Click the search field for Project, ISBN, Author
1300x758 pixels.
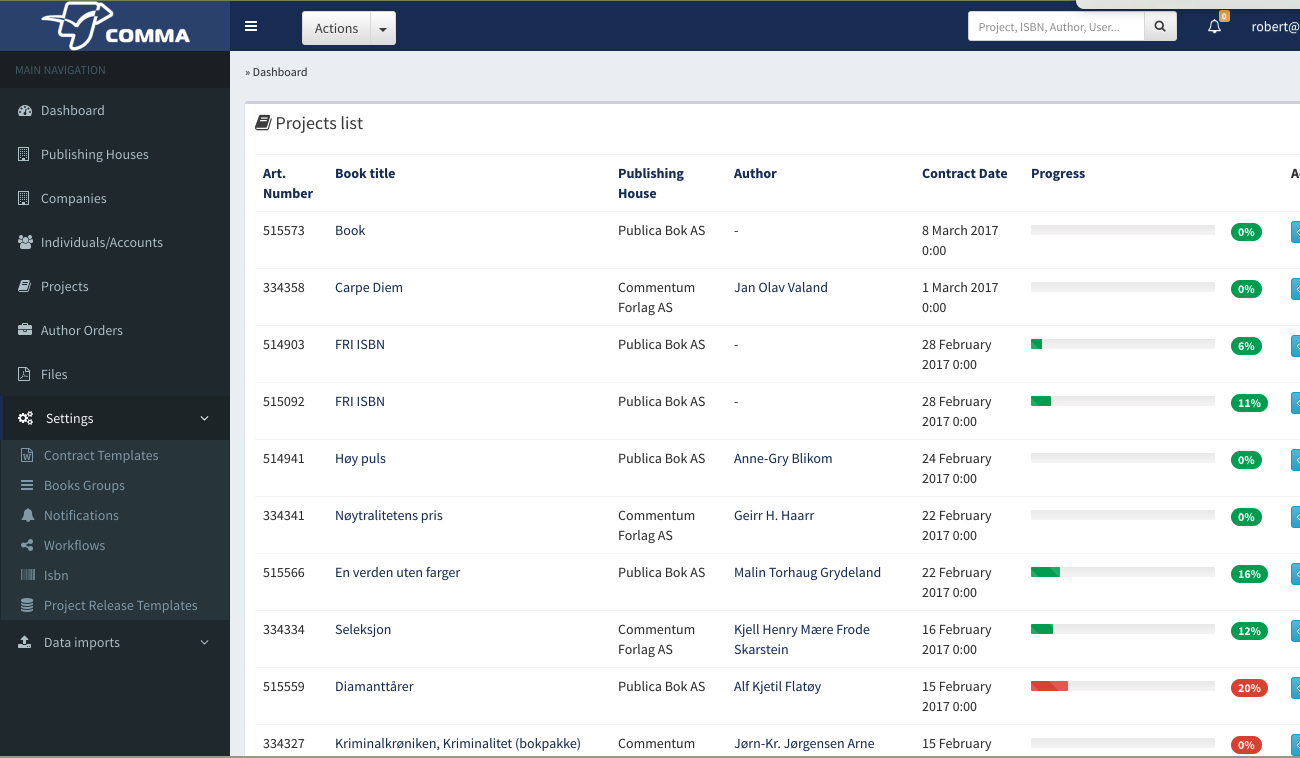pyautogui.click(x=1056, y=27)
